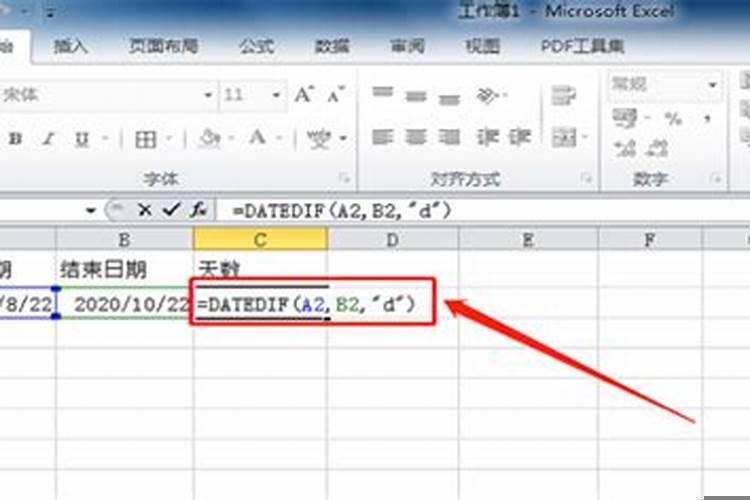Click the Comma Style icon
The image size is (750, 500).
pos(707,118)
